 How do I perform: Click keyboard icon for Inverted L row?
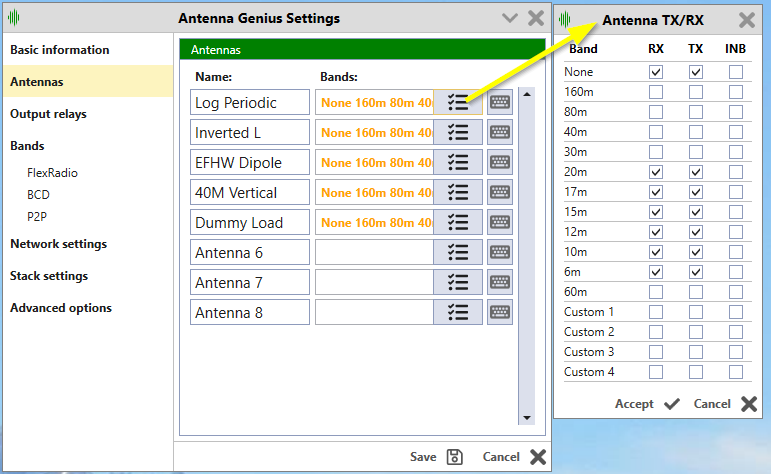point(500,132)
